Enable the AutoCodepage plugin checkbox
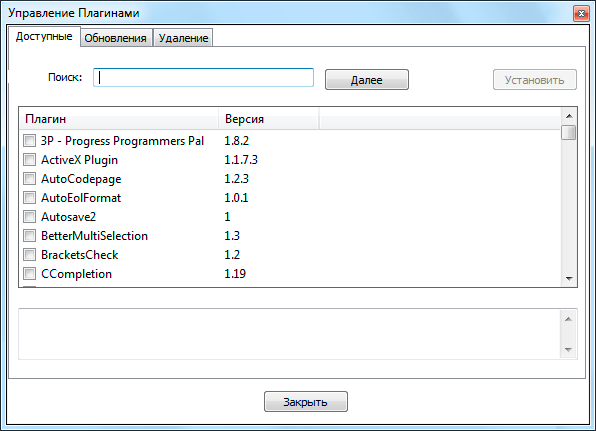This screenshot has width=596, height=431. pos(29,179)
